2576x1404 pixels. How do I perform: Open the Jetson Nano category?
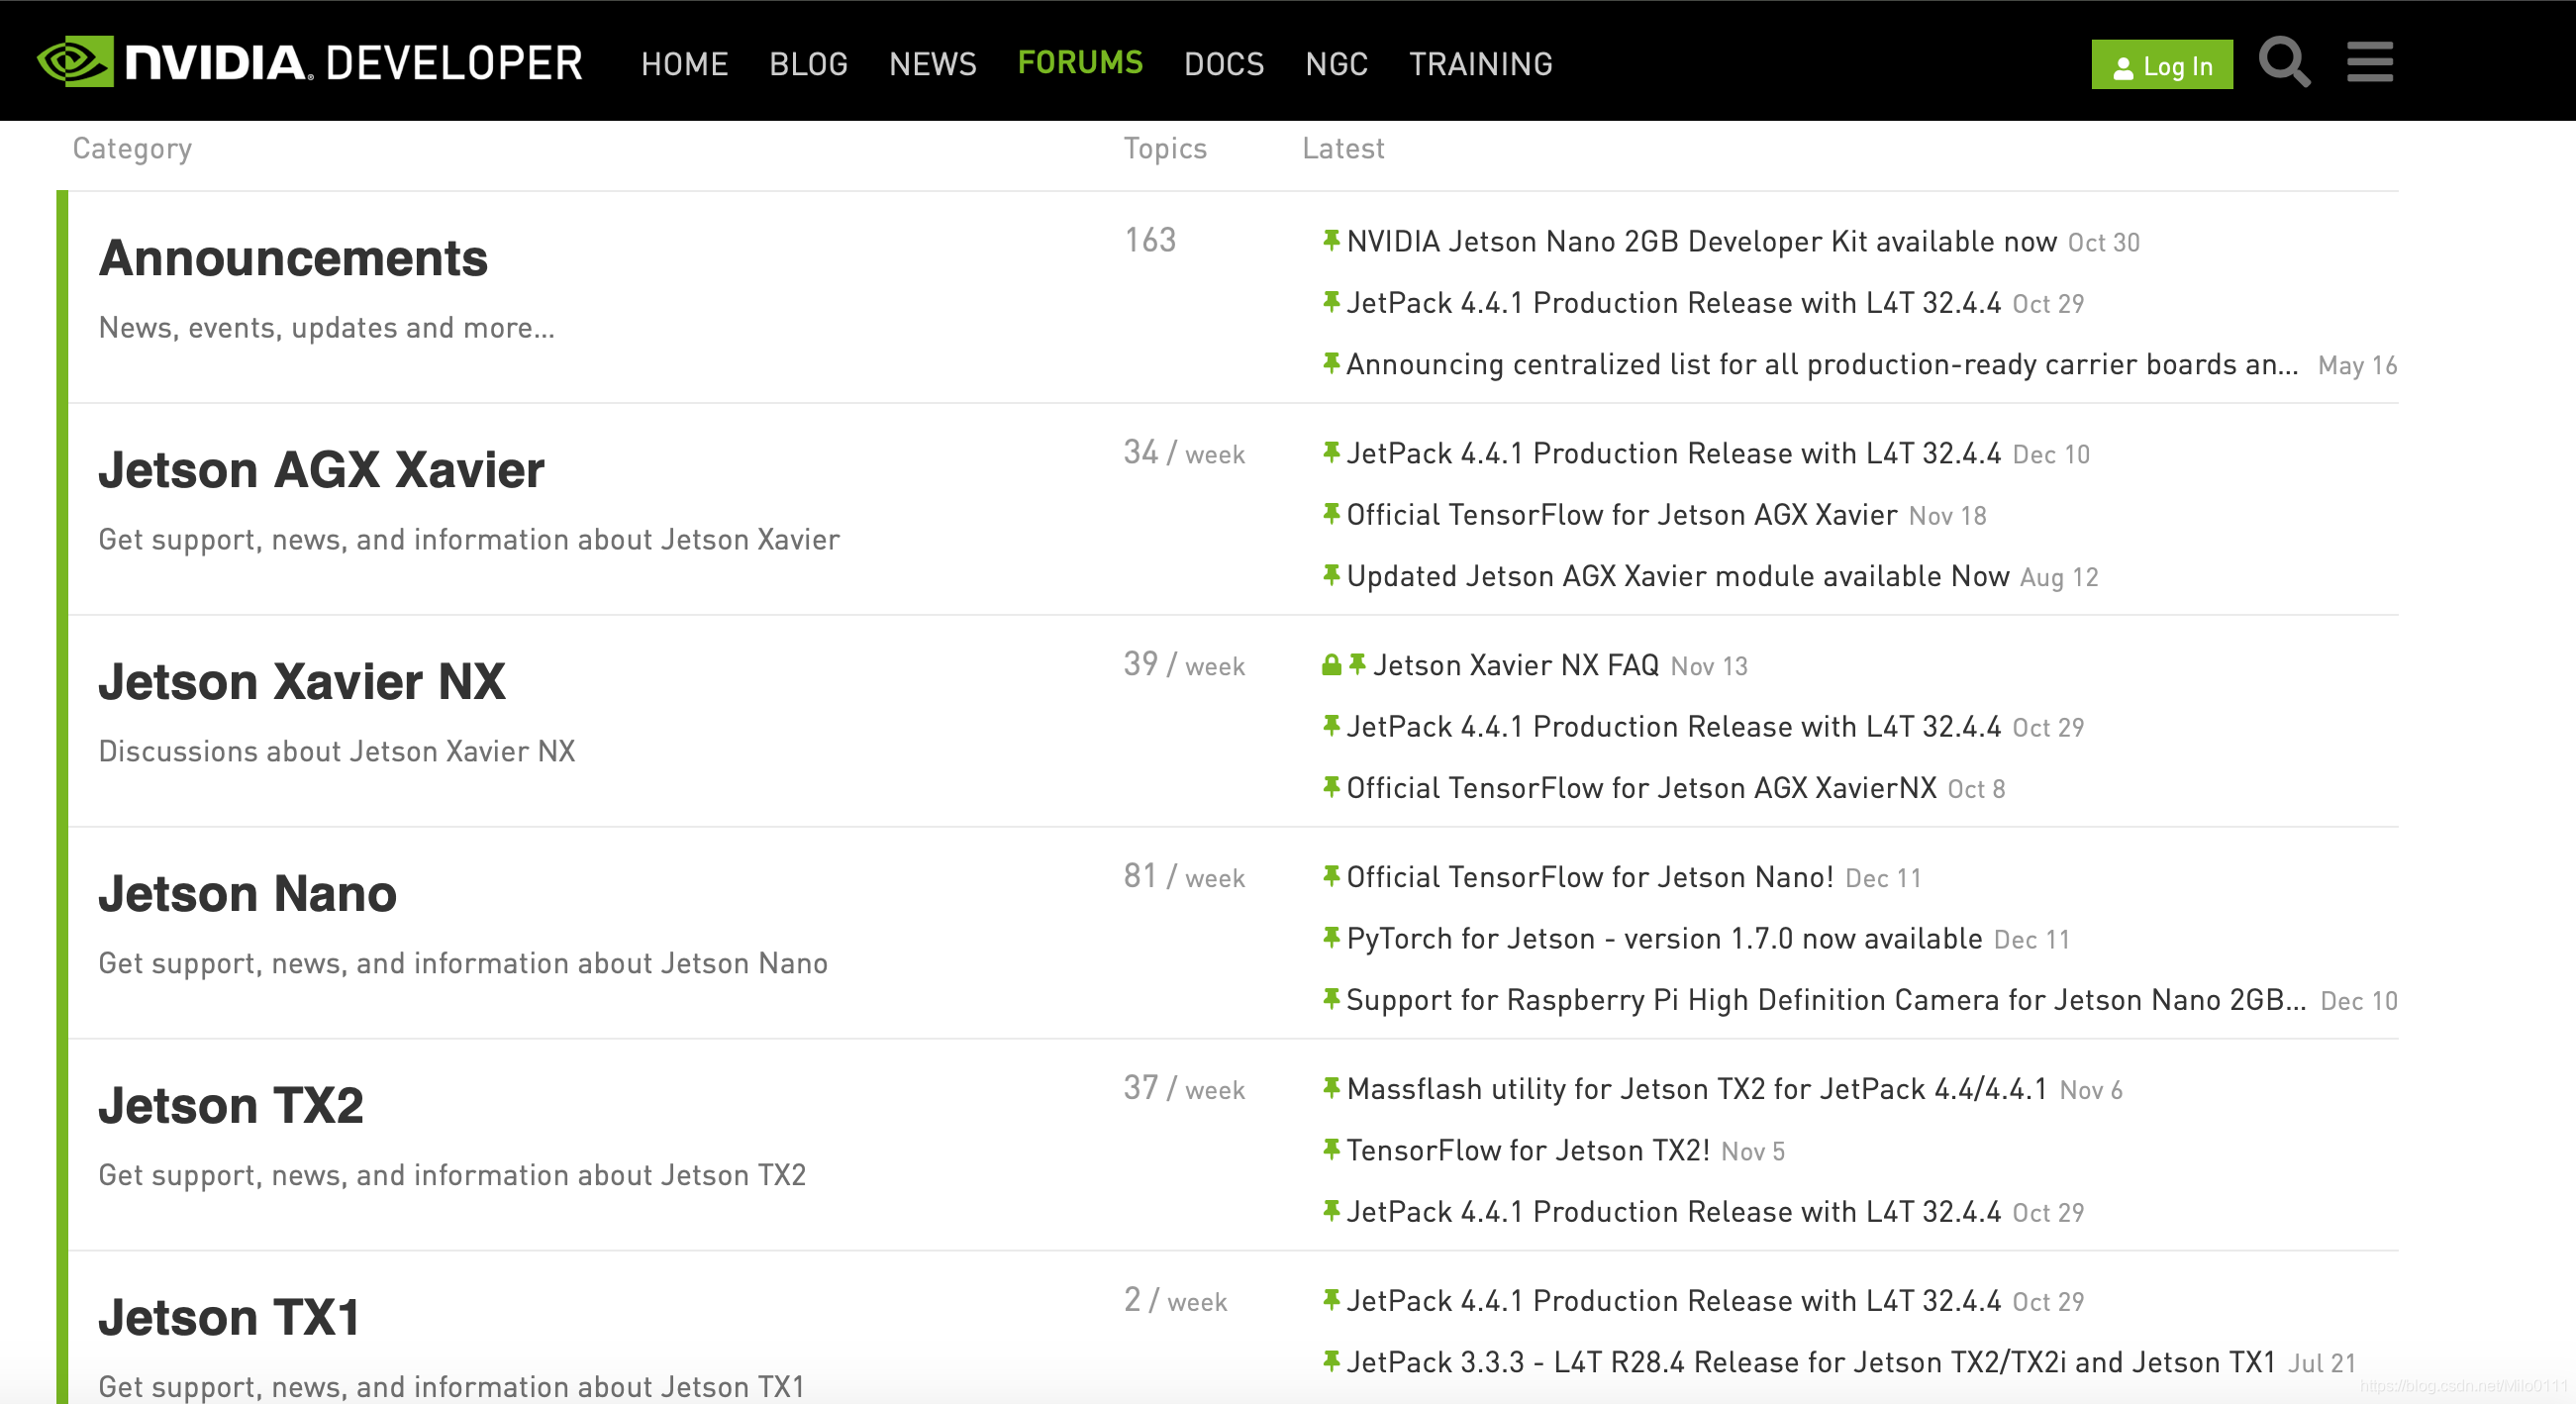[x=247, y=894]
